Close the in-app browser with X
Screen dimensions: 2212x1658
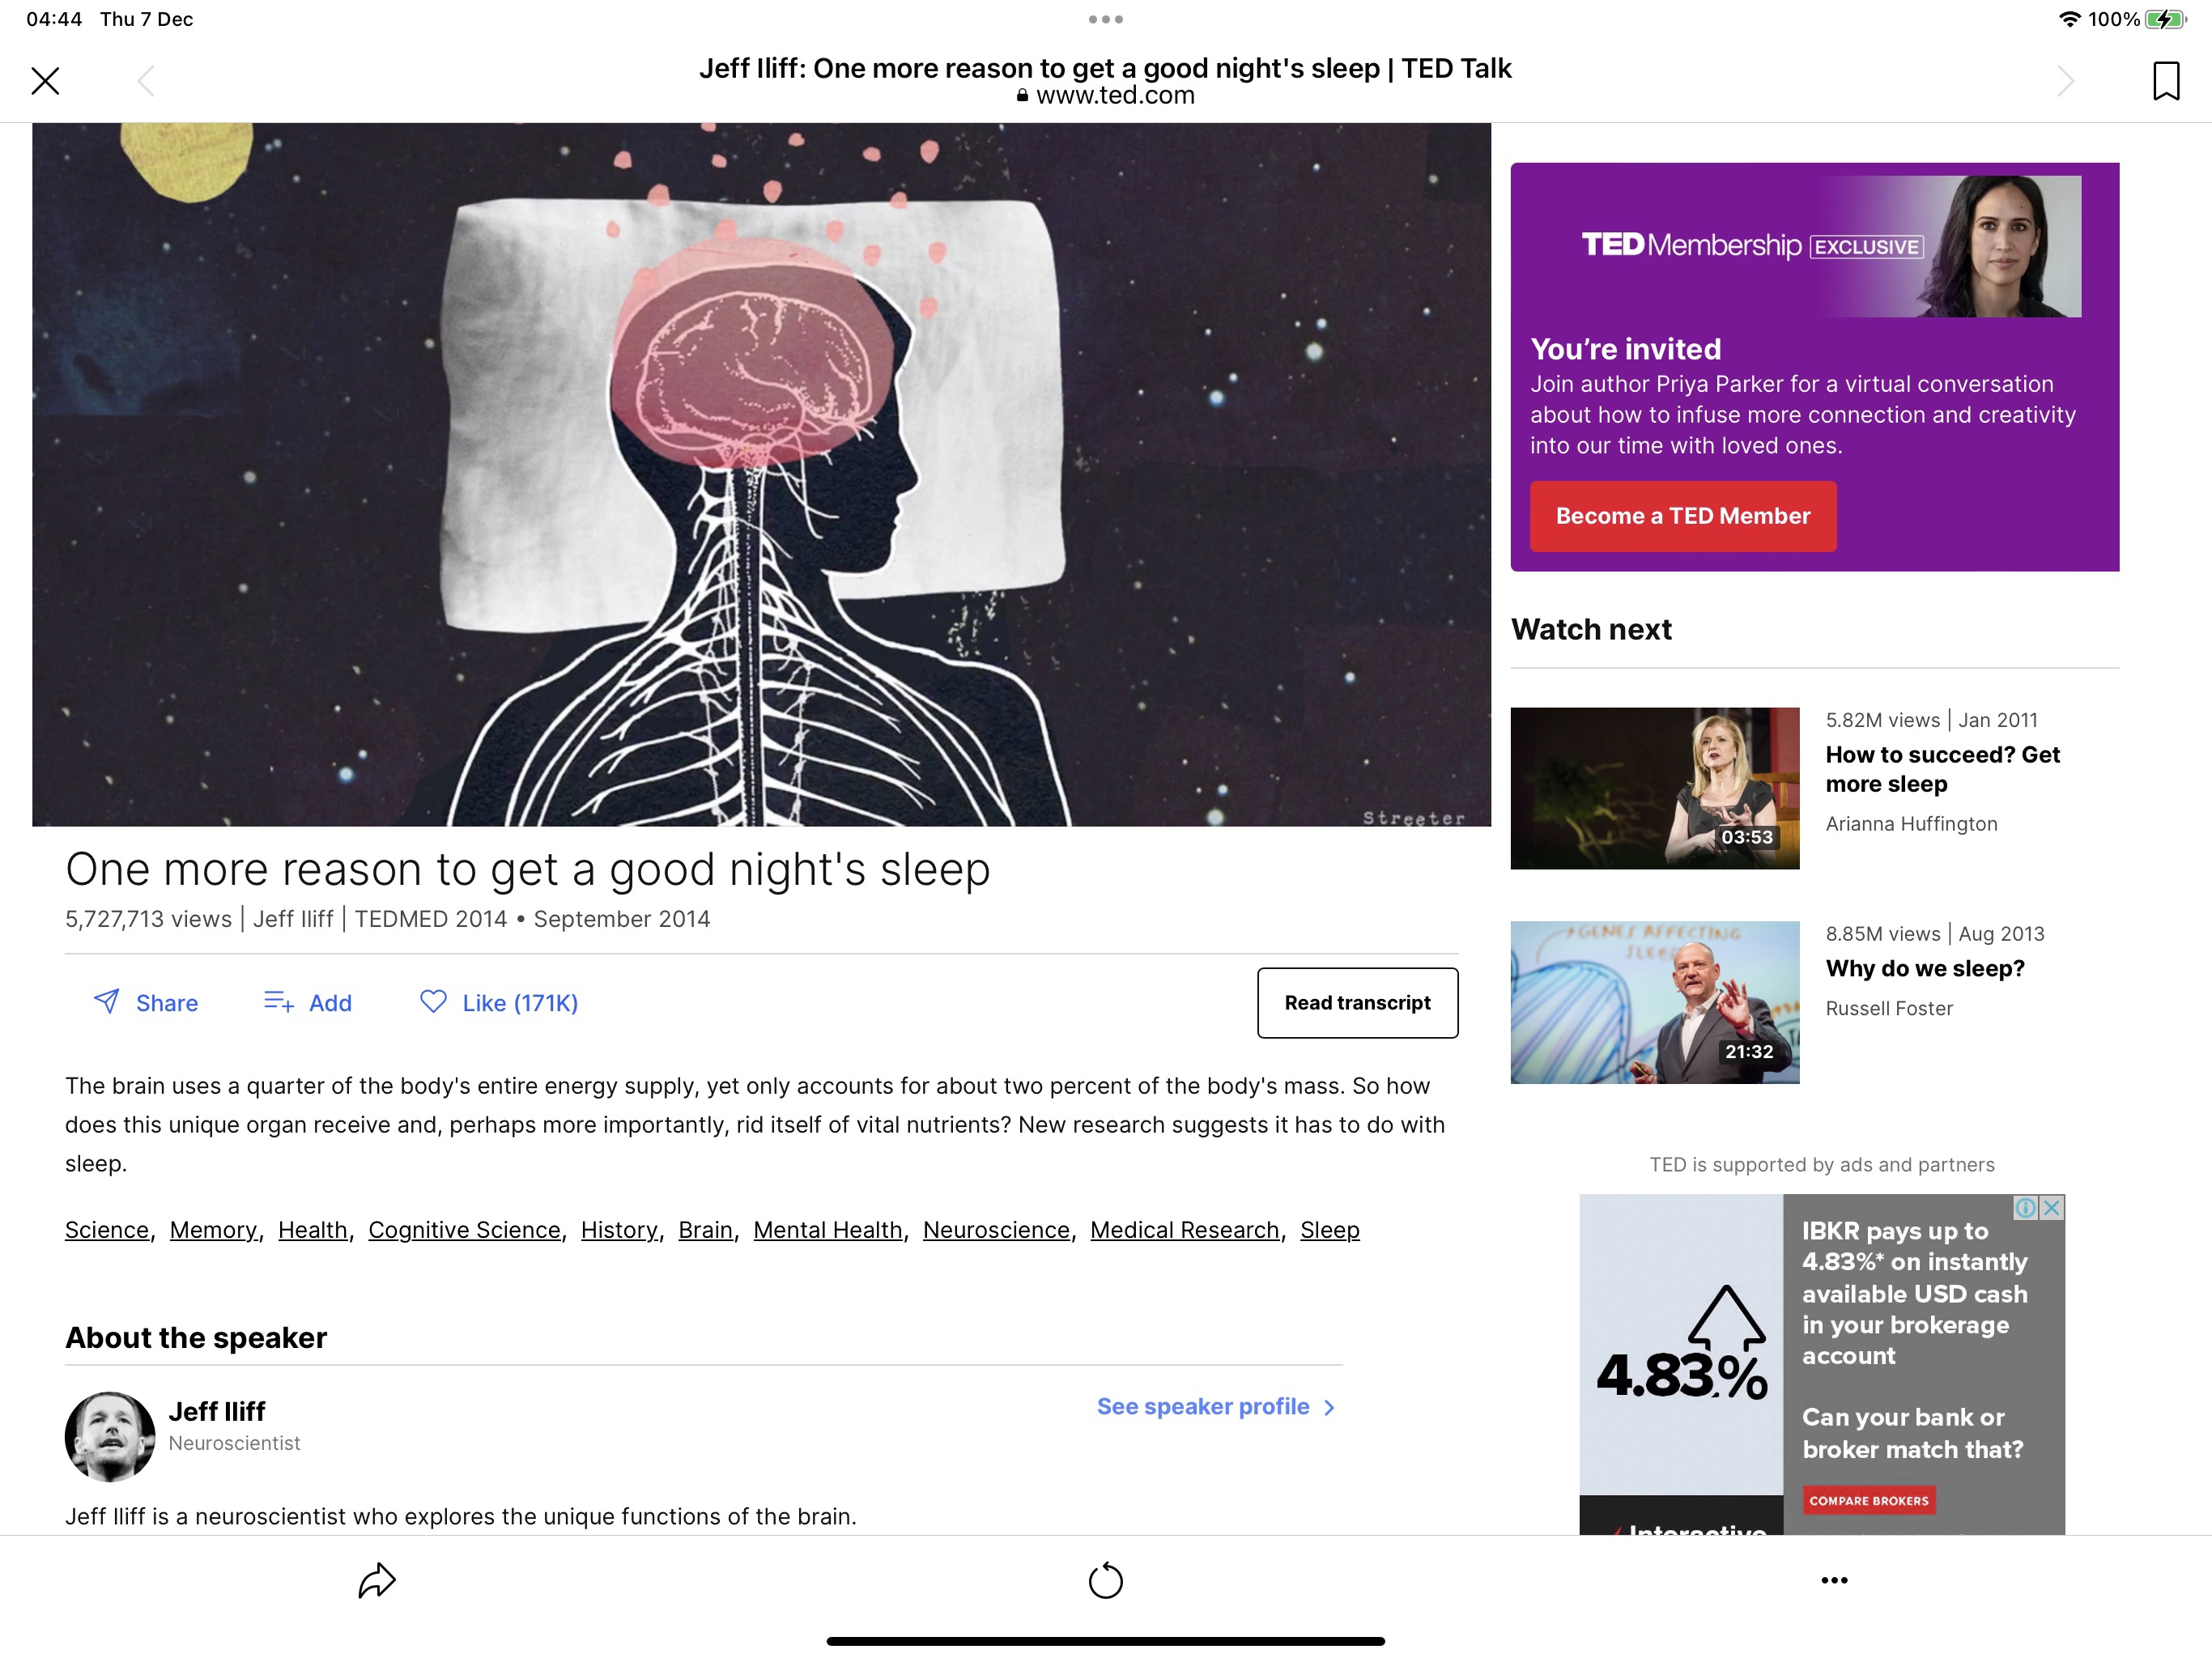45,81
